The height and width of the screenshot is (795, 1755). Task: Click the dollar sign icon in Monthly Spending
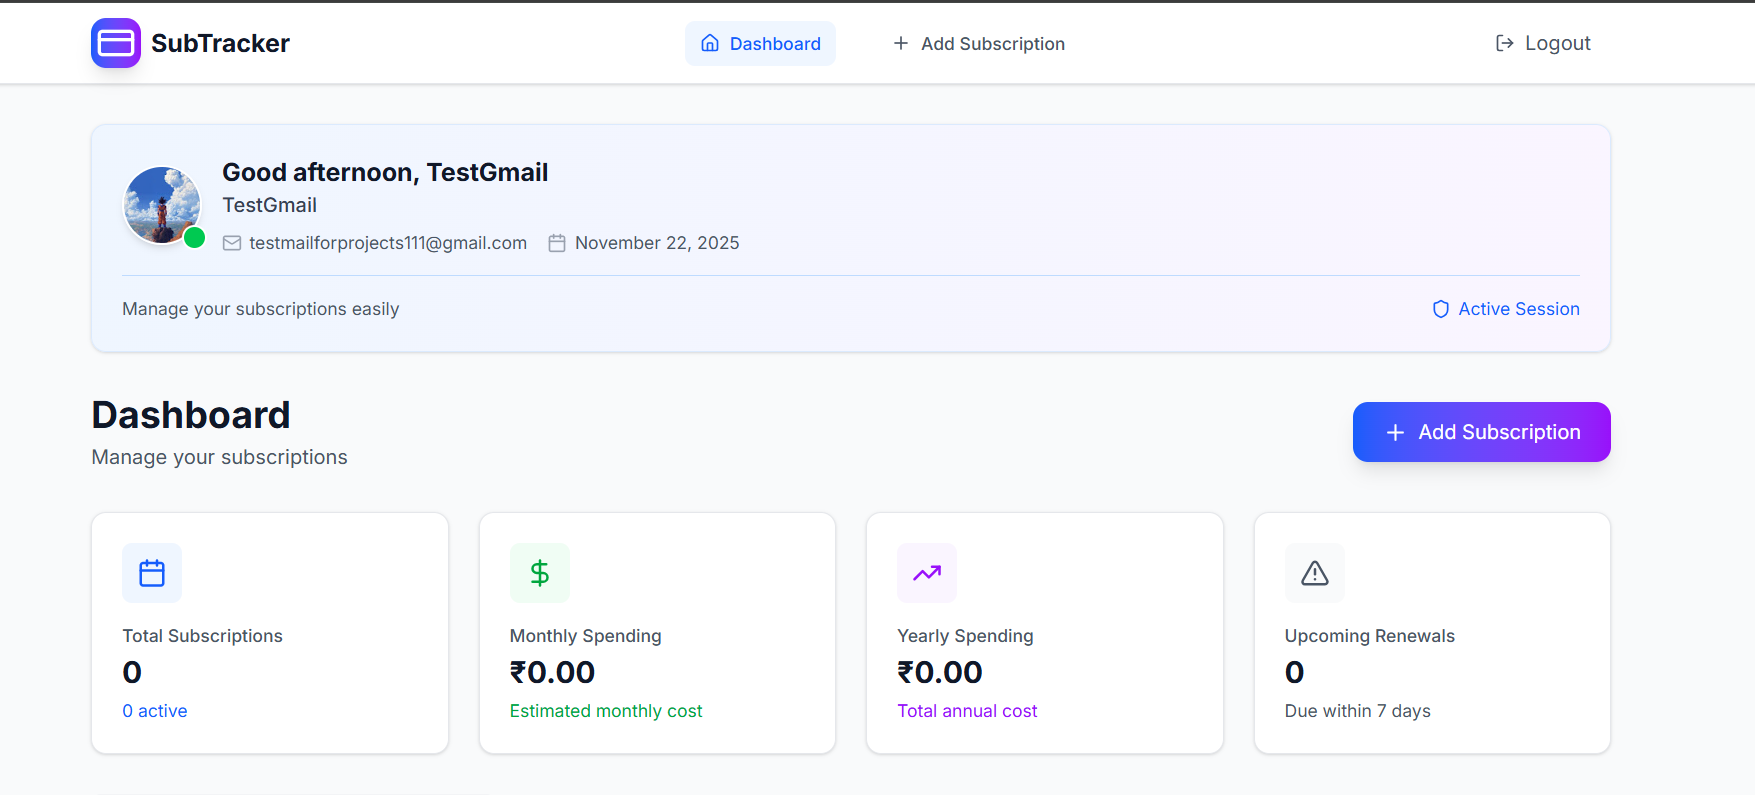coord(540,573)
